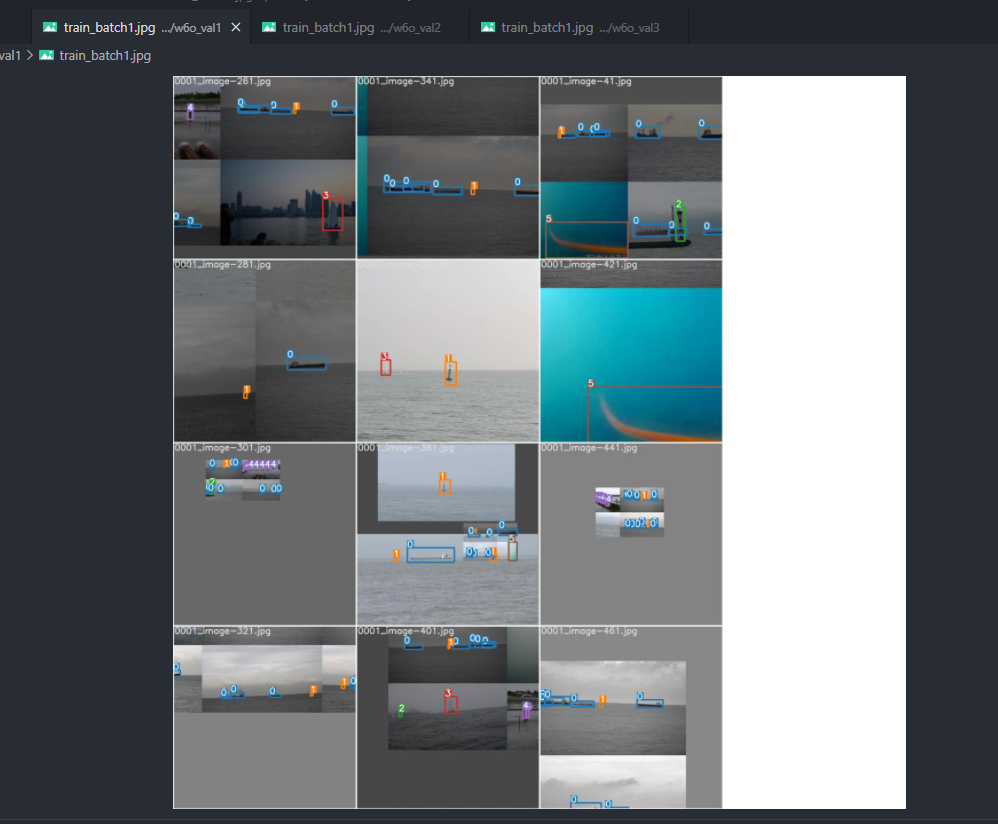Click mosaic tile labeled 0001_image-341.jpg
This screenshot has height=824, width=998.
point(447,167)
